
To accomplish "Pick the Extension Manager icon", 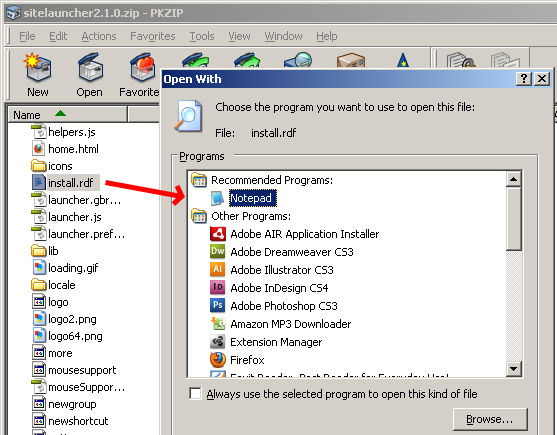I will pyautogui.click(x=217, y=342).
